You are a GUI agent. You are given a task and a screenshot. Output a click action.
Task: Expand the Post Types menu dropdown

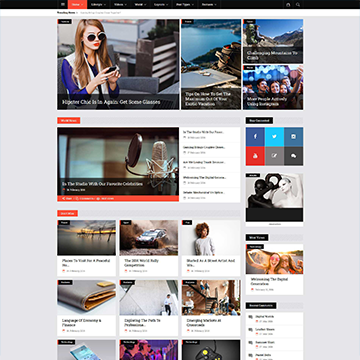click(185, 4)
